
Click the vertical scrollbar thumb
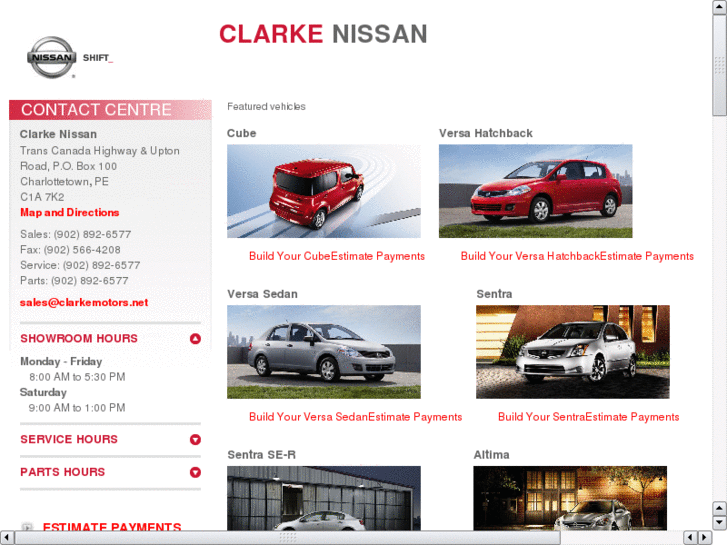pos(719,65)
